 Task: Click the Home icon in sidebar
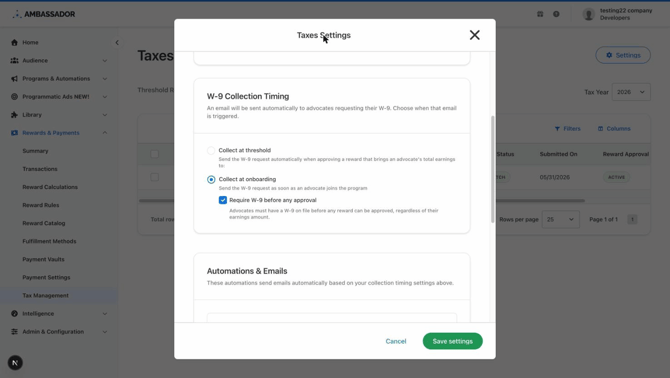(15, 42)
